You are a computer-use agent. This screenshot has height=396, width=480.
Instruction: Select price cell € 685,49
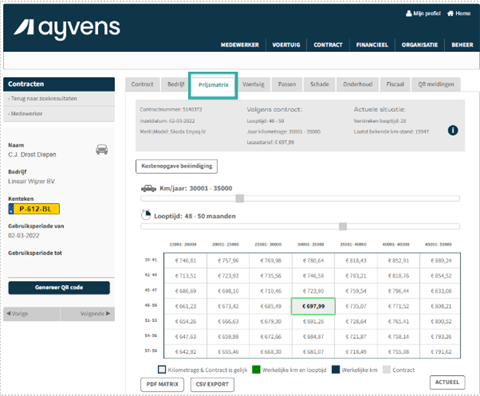coord(271,306)
